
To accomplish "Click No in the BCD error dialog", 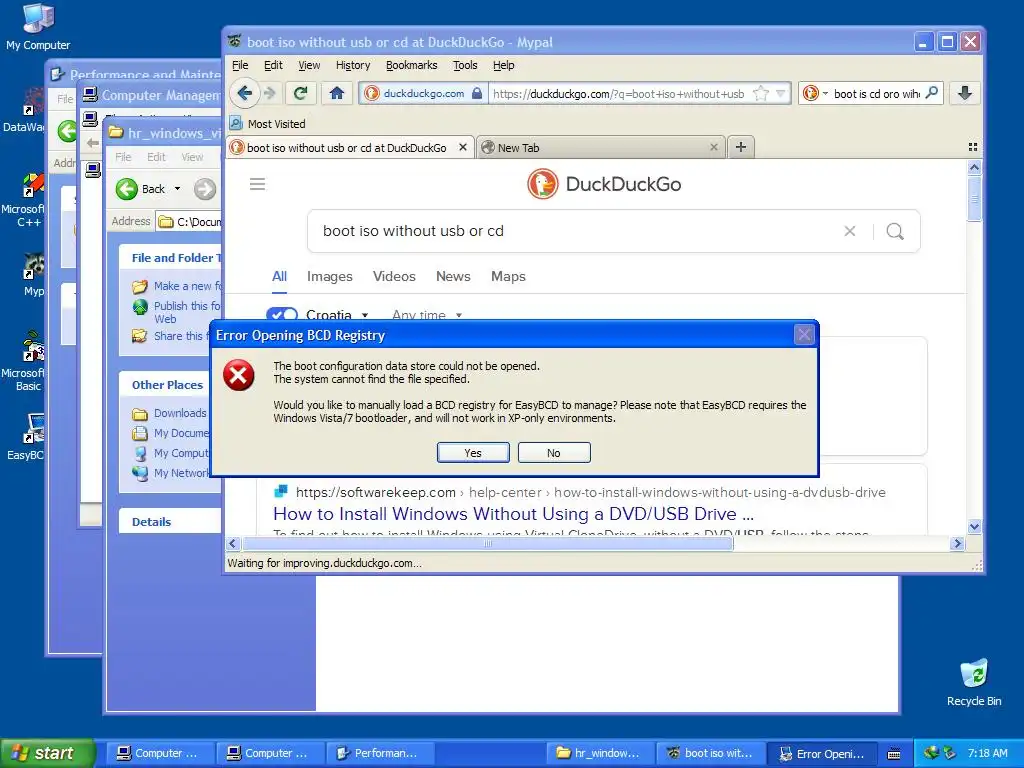I will point(554,453).
